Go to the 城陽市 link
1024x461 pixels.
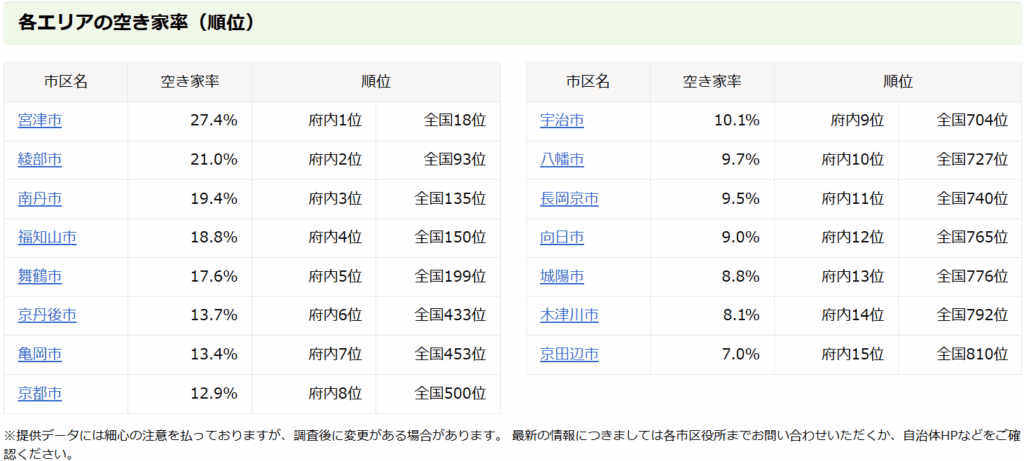[562, 276]
